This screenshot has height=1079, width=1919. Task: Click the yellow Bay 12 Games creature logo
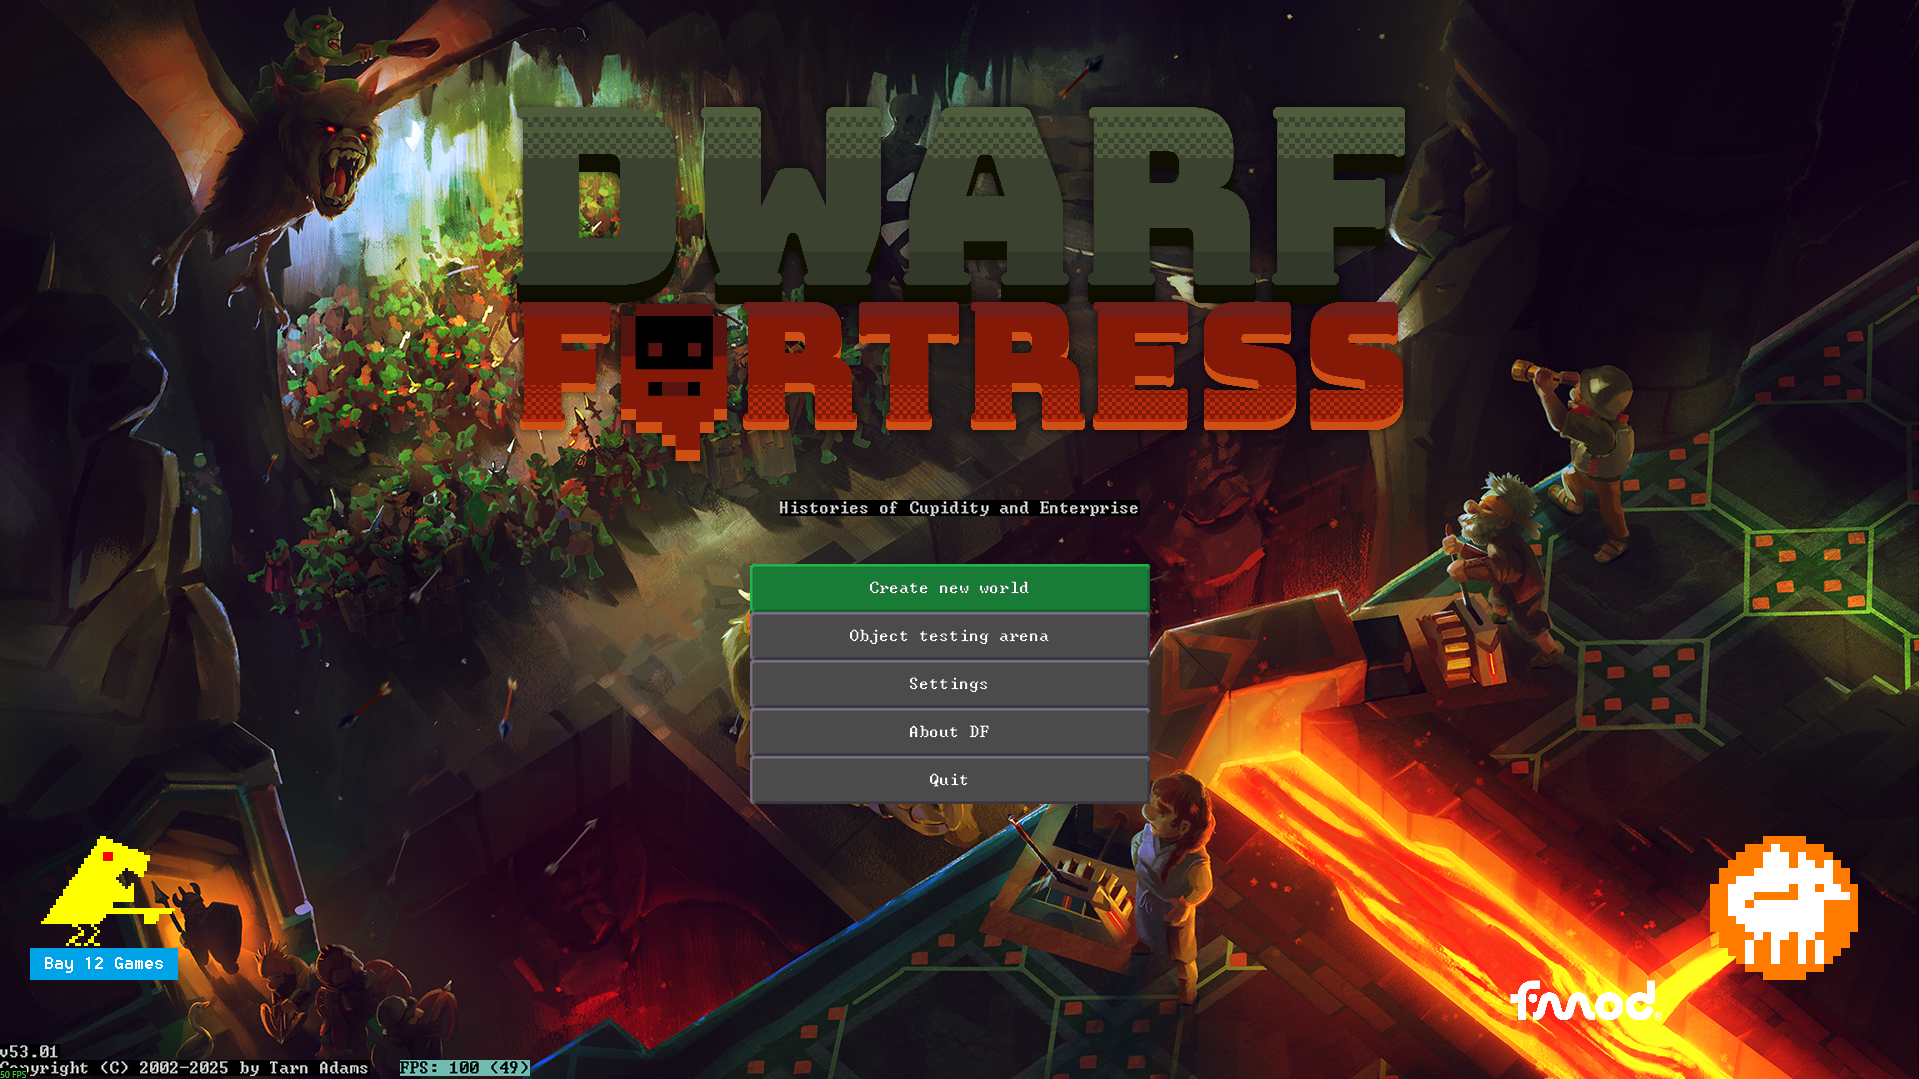(106, 891)
